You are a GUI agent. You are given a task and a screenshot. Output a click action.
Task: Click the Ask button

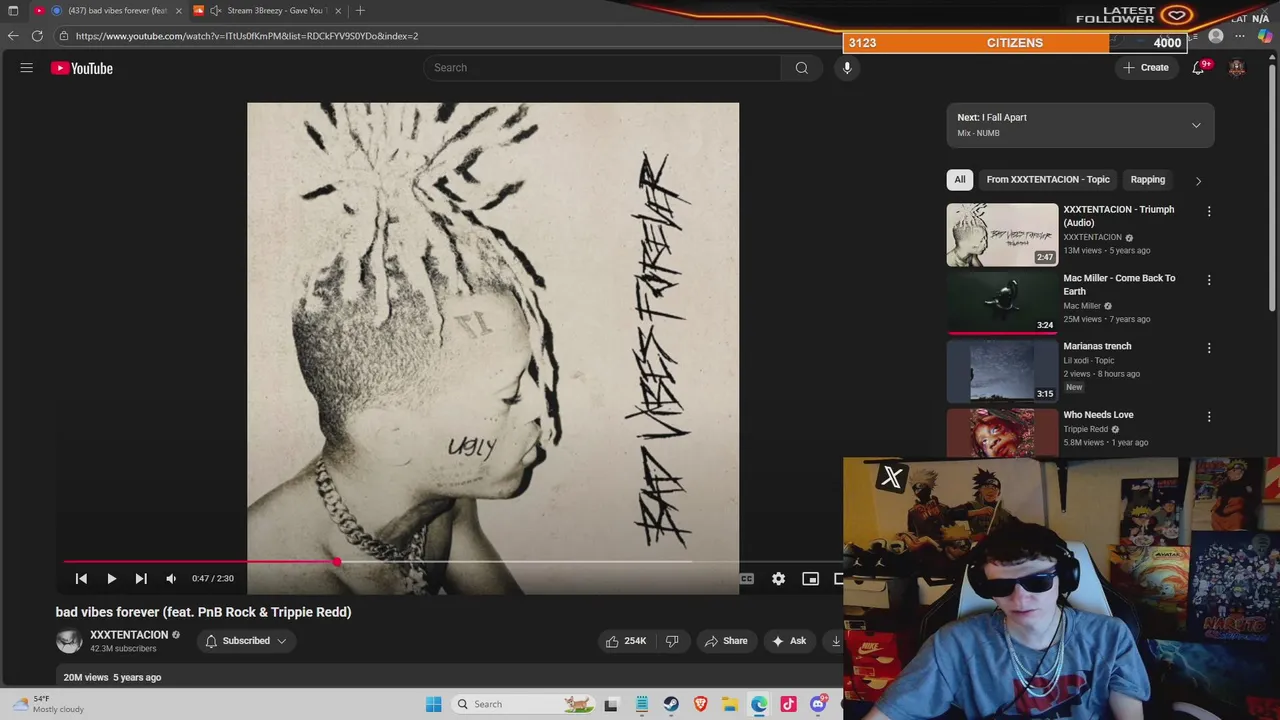tap(788, 641)
